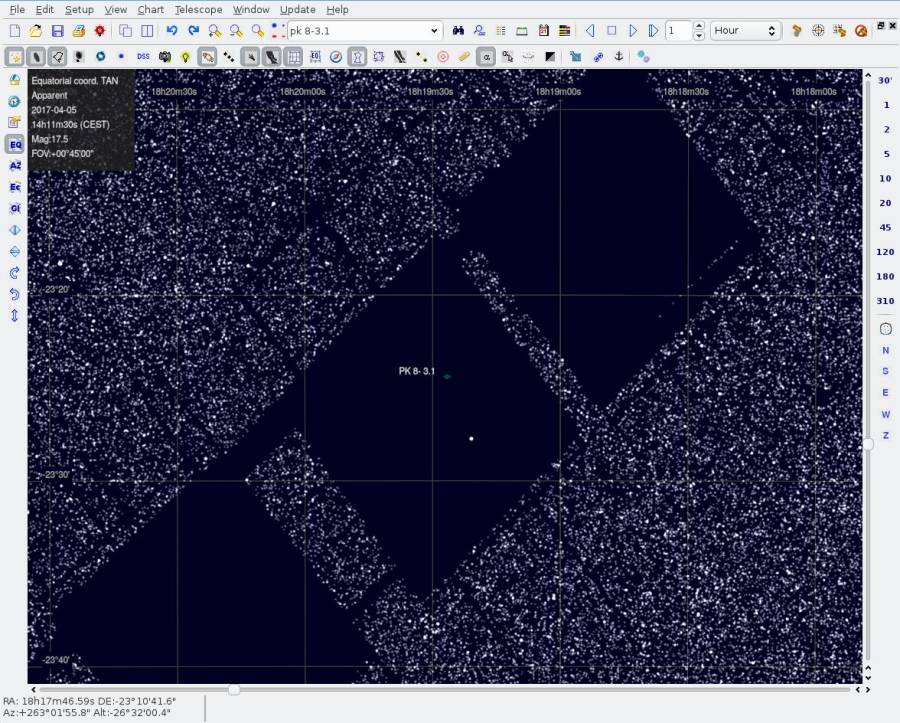The width and height of the screenshot is (900, 723).
Task: Click the red finder circle icon
Action: click(x=443, y=57)
